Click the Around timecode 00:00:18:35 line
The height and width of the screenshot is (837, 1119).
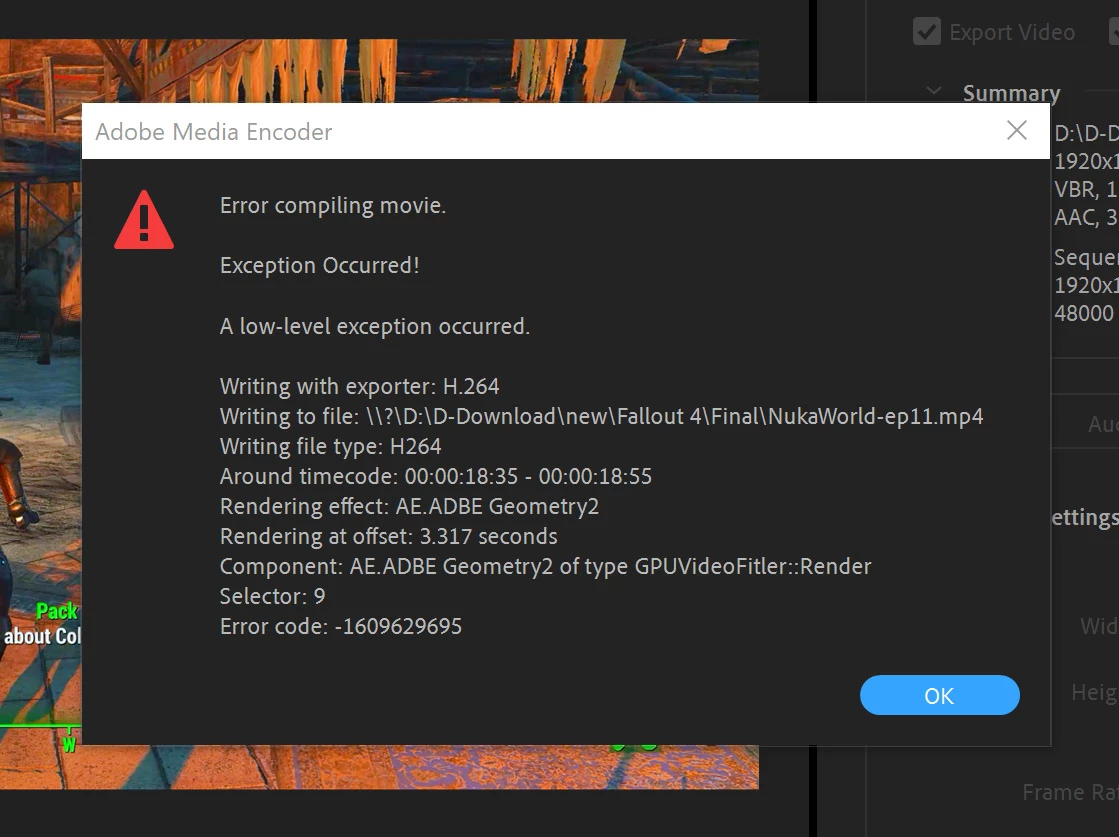coord(435,476)
